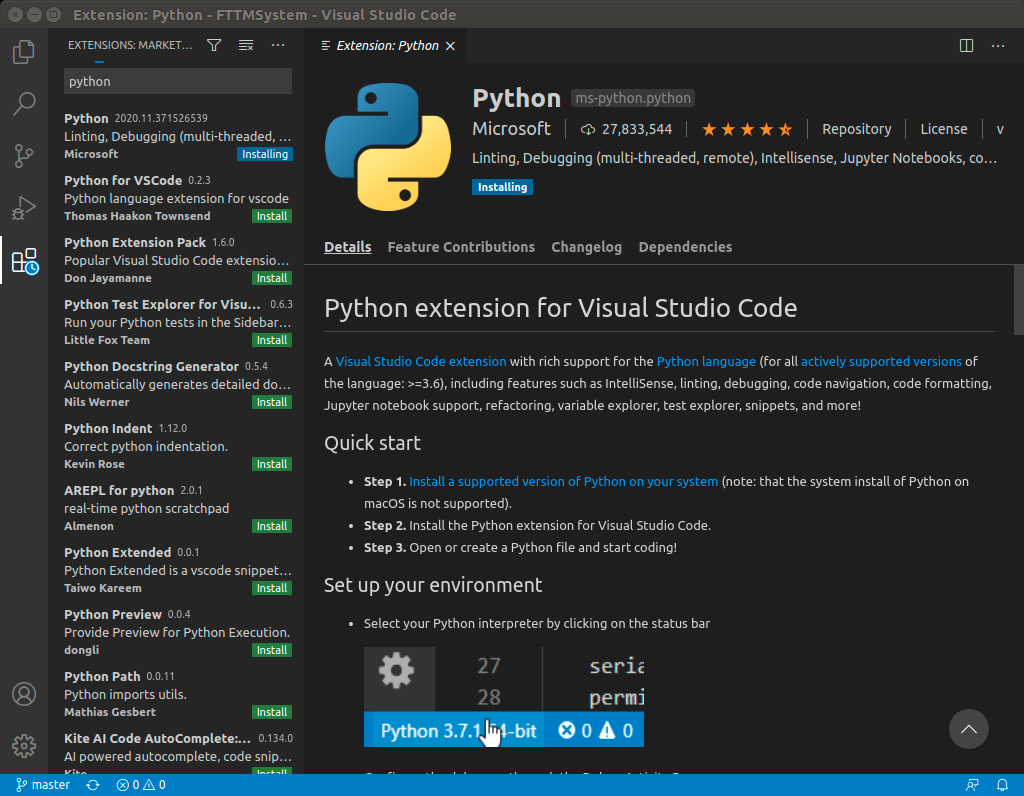
Task: Open the Source Control view
Action: [24, 155]
